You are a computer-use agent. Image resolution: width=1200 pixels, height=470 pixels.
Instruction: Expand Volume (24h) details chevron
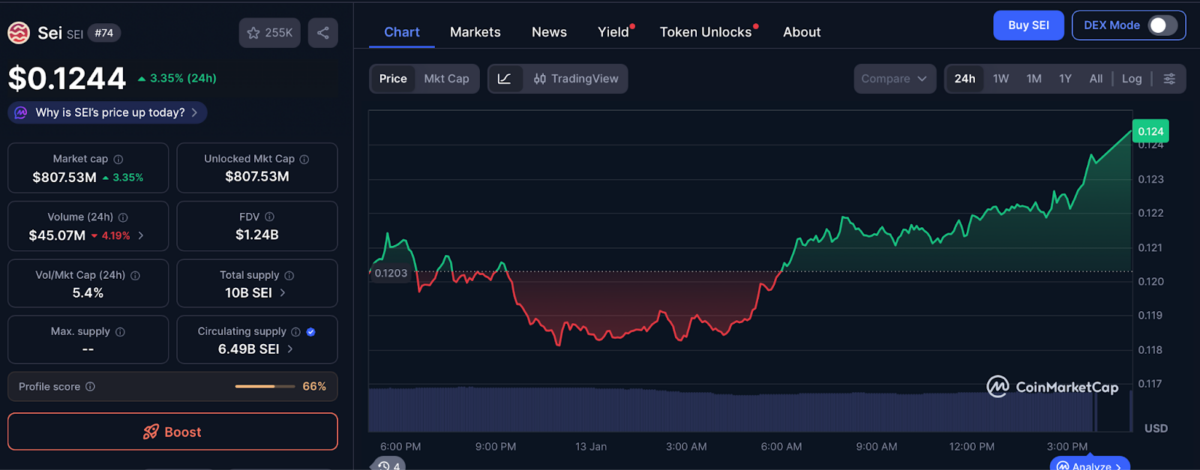coord(141,236)
